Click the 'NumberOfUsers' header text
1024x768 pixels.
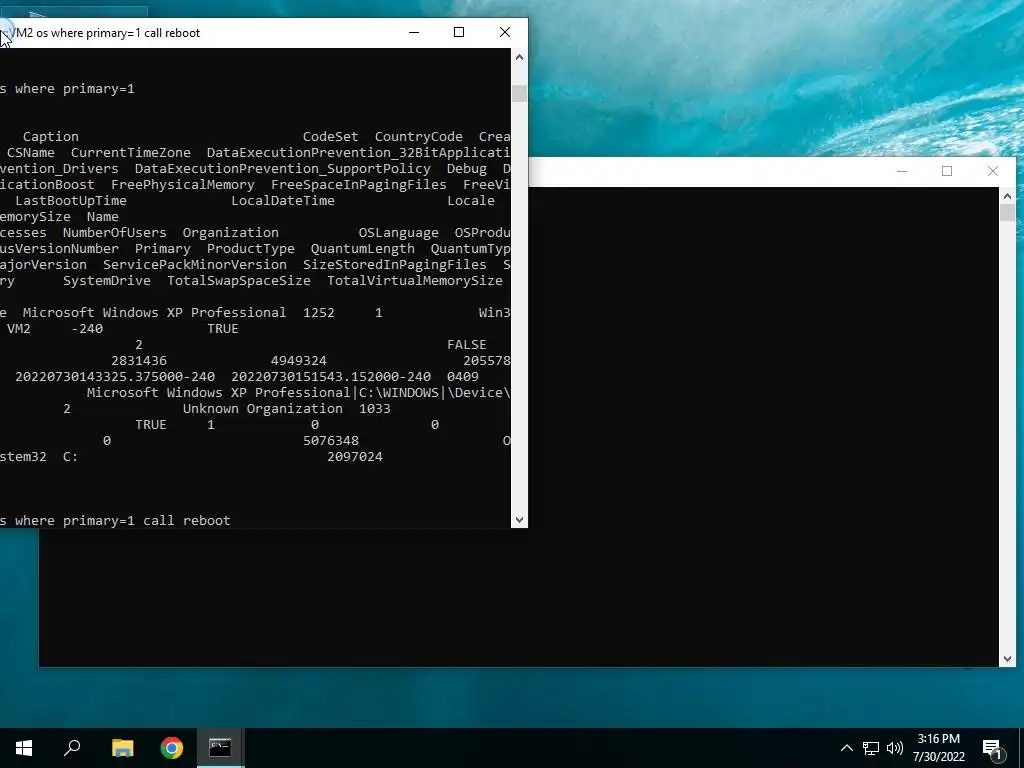pyautogui.click(x=114, y=232)
